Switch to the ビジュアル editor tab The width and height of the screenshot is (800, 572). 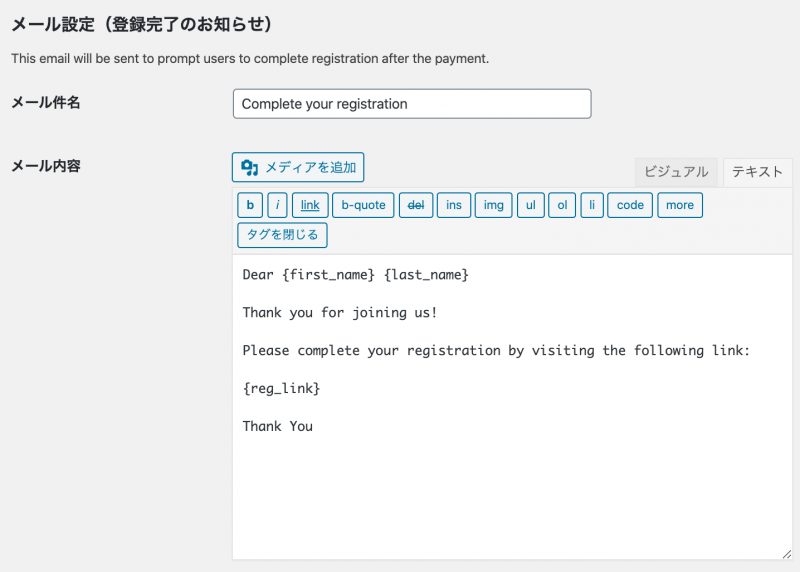(x=676, y=172)
